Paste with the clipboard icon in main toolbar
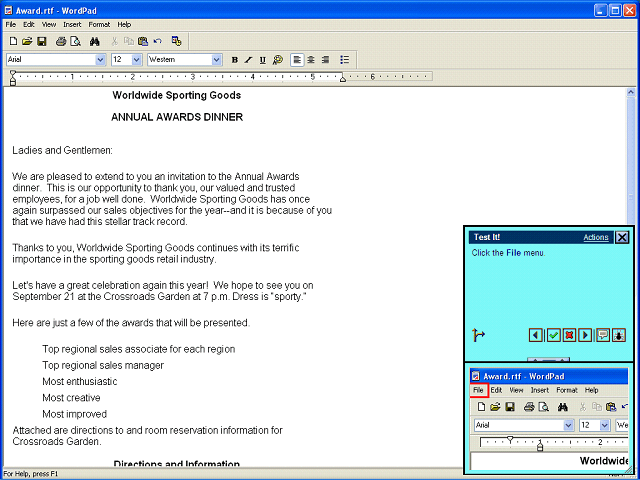This screenshot has width=640, height=480. (143, 41)
